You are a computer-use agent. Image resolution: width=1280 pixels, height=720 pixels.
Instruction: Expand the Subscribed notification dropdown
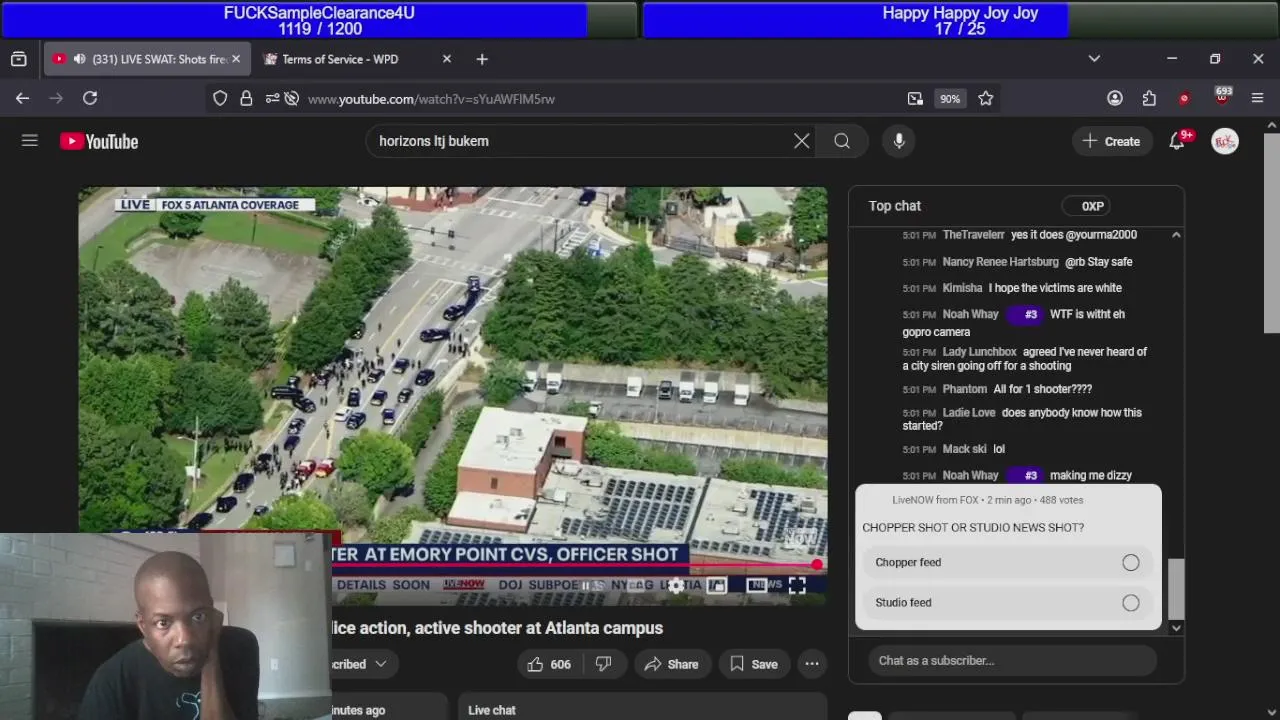click(x=381, y=664)
